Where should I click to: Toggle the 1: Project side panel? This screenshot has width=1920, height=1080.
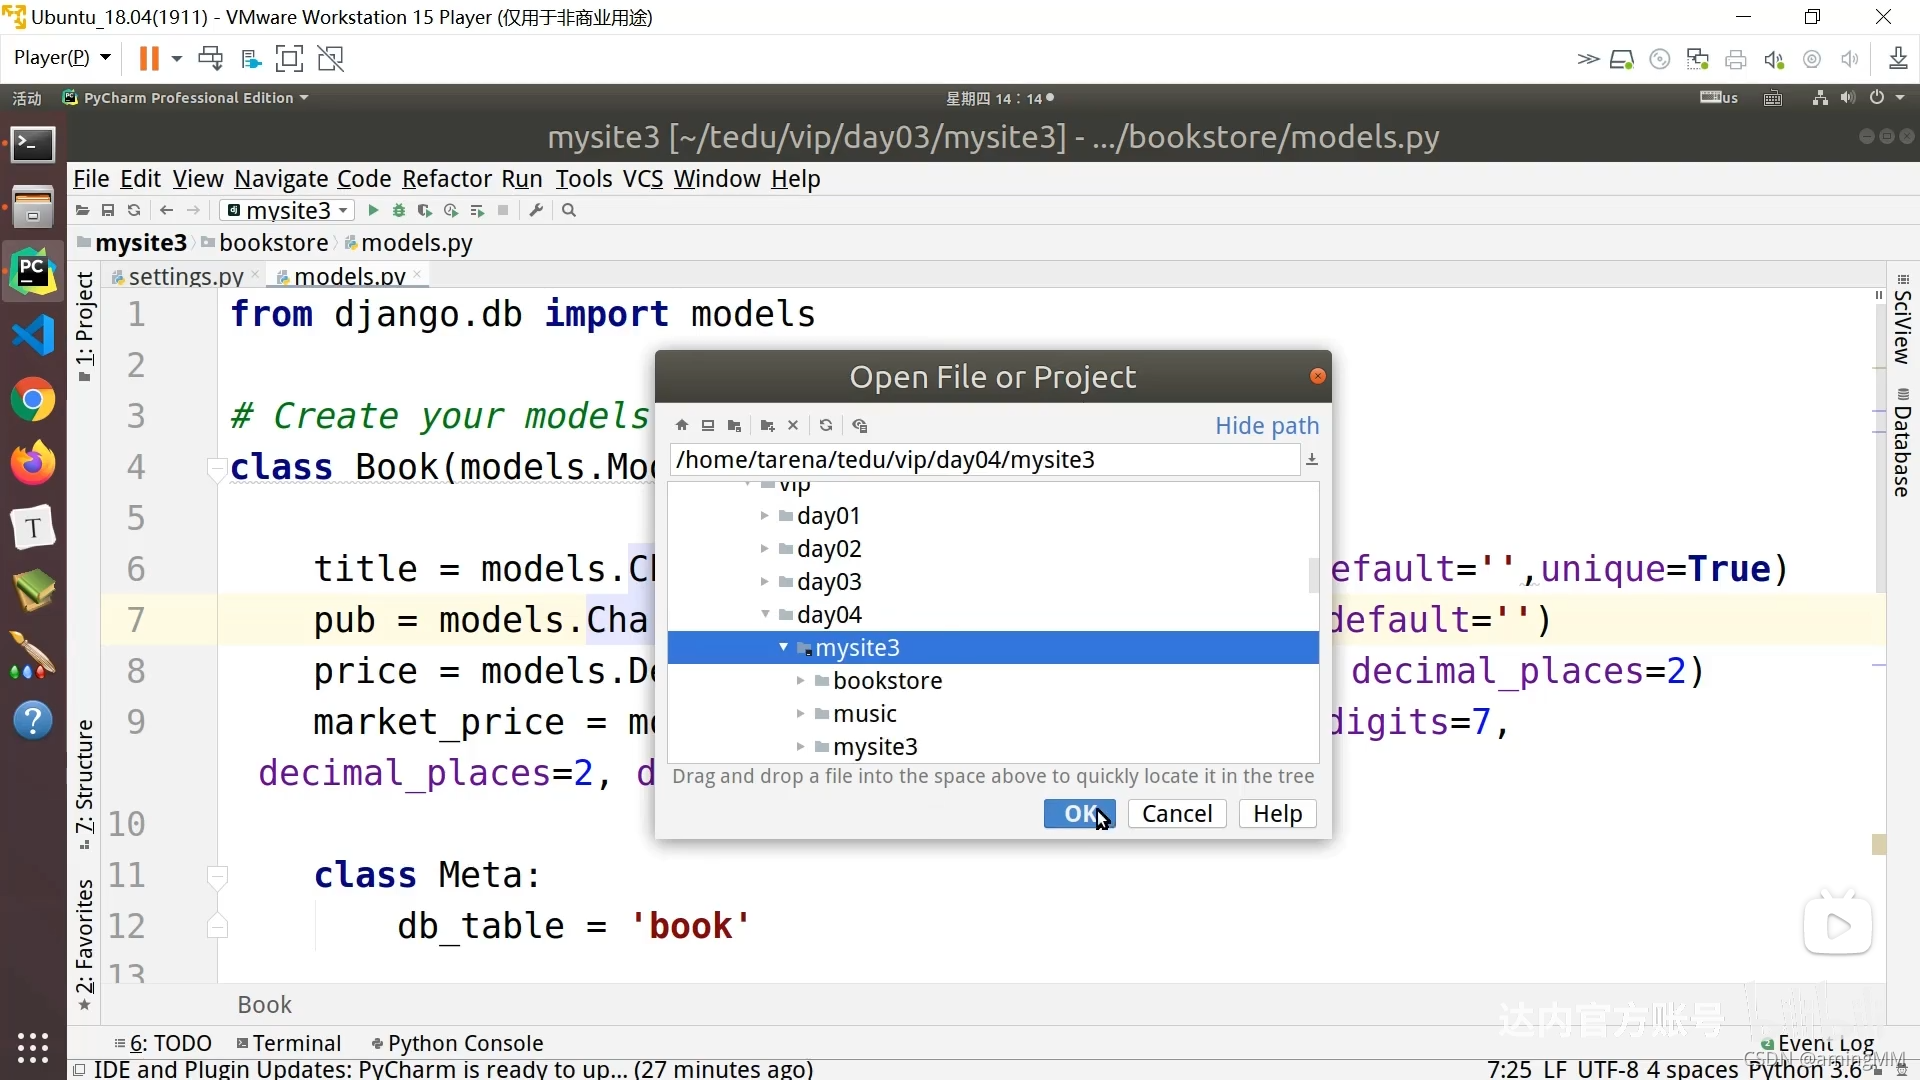pos(85,326)
